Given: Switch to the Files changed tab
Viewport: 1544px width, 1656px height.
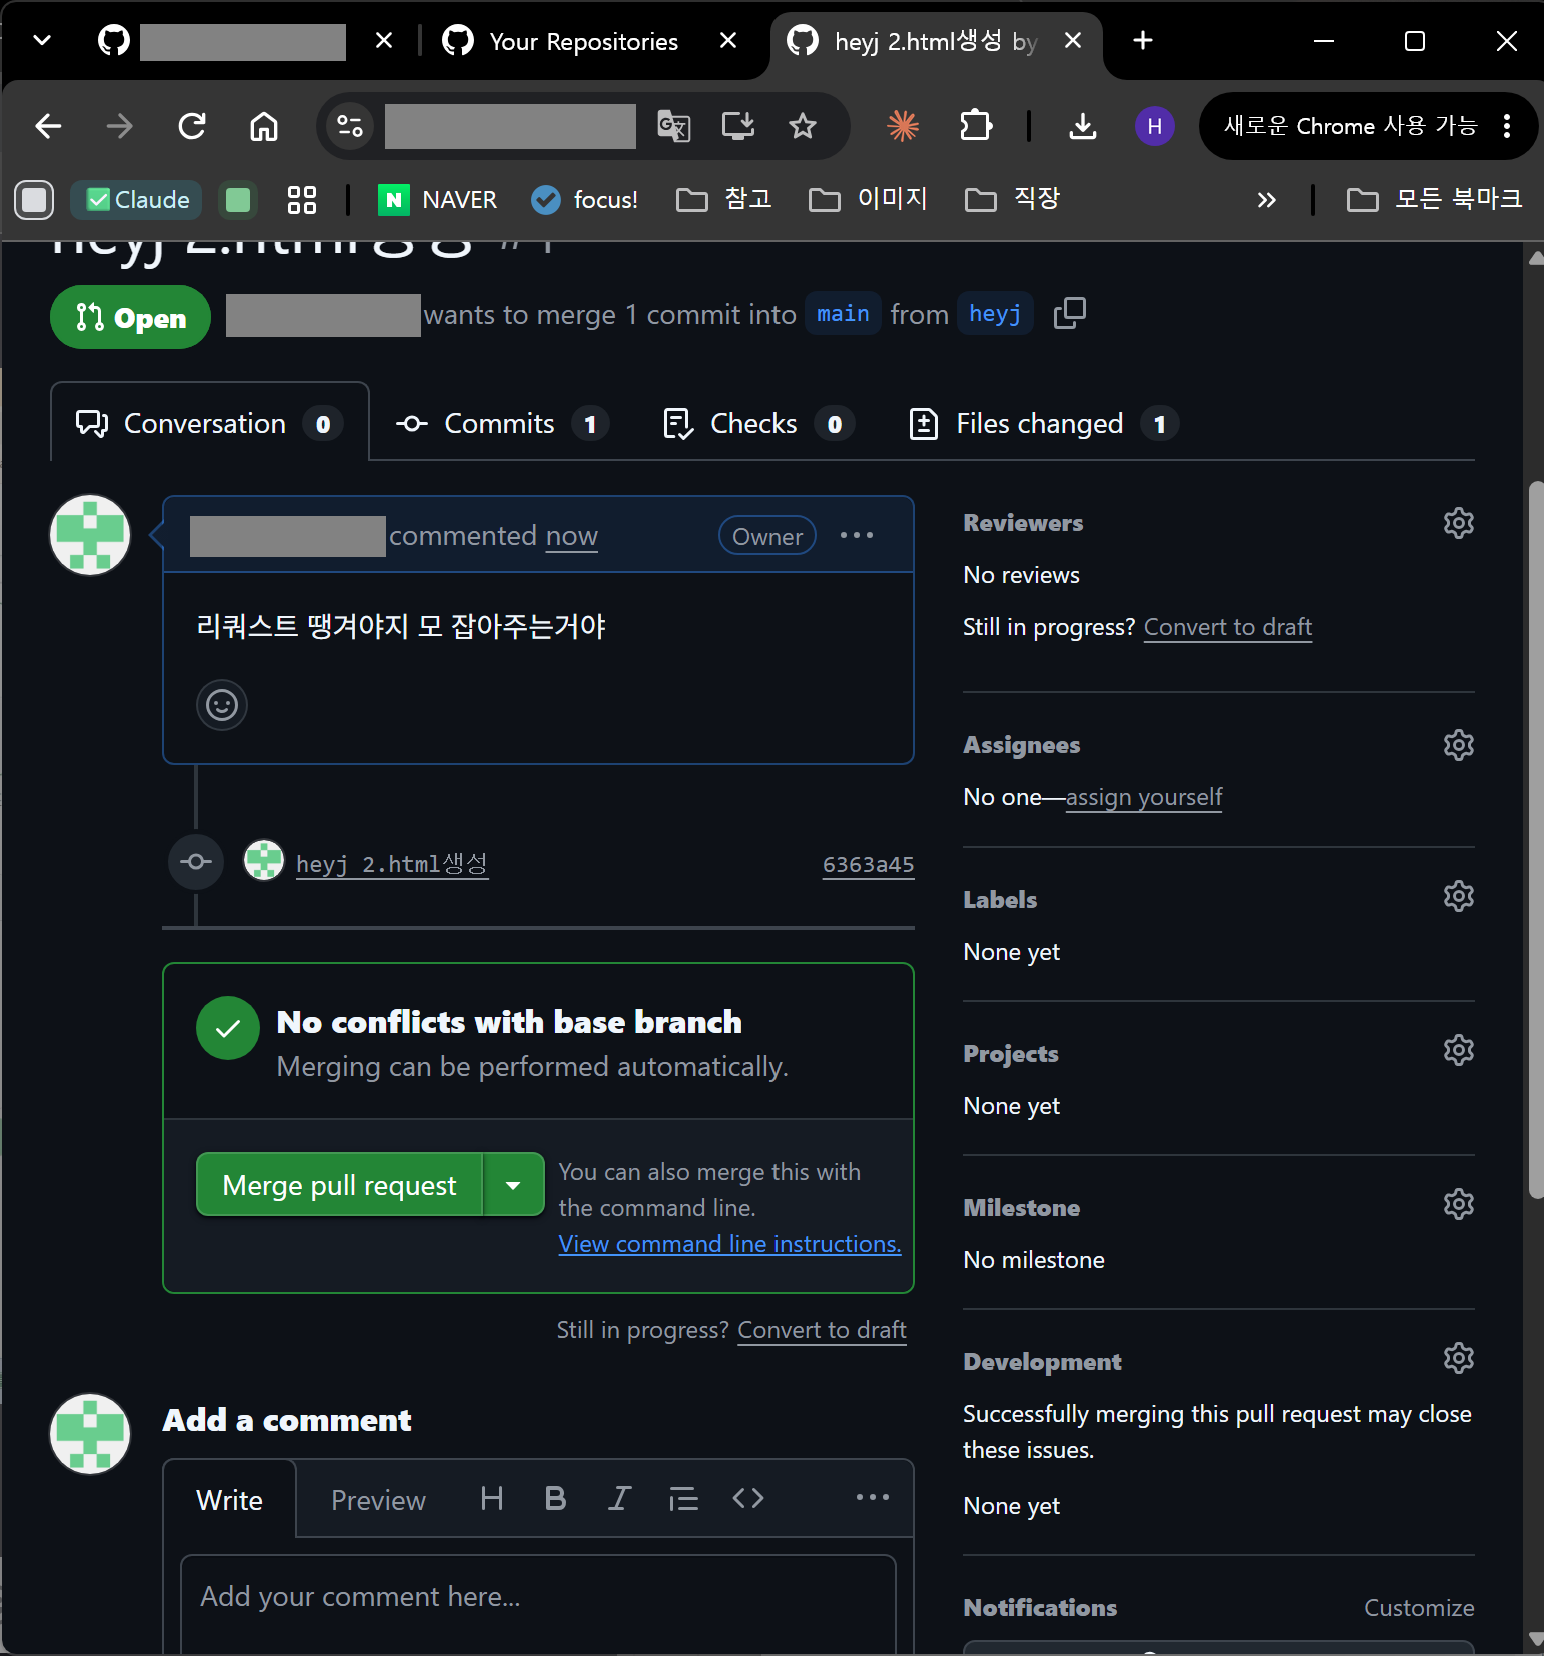Looking at the screenshot, I should 1043,424.
